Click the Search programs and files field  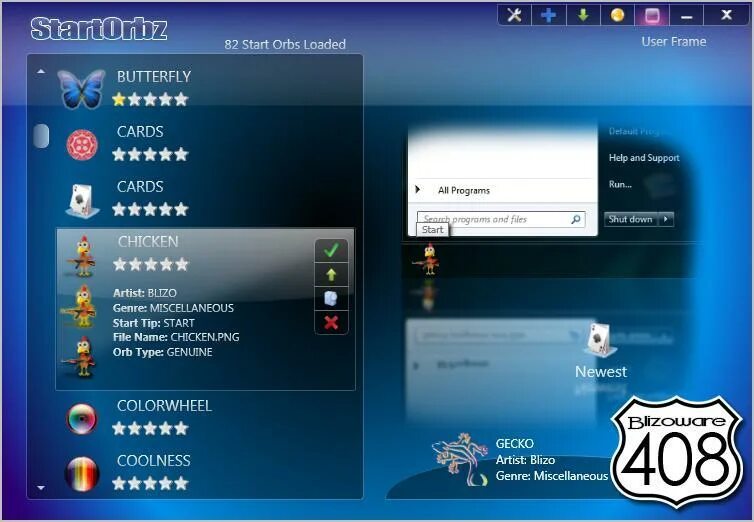pos(501,219)
